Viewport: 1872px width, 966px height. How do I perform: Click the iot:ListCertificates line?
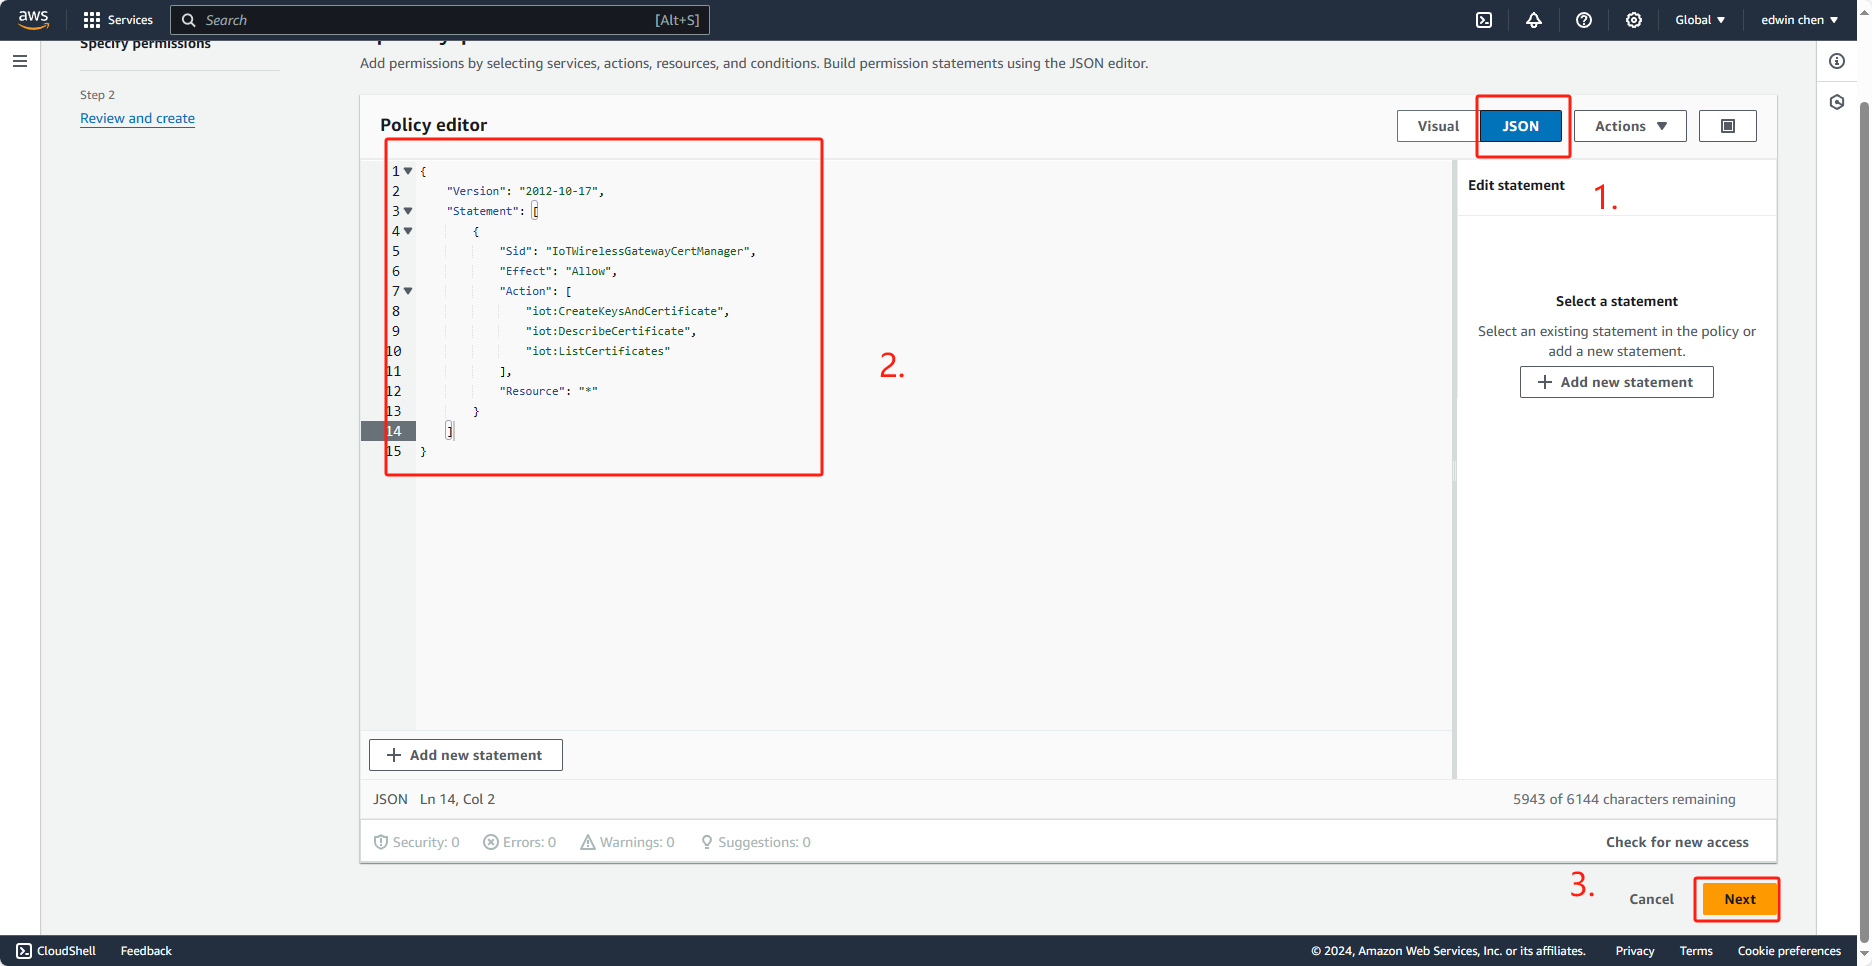[597, 351]
